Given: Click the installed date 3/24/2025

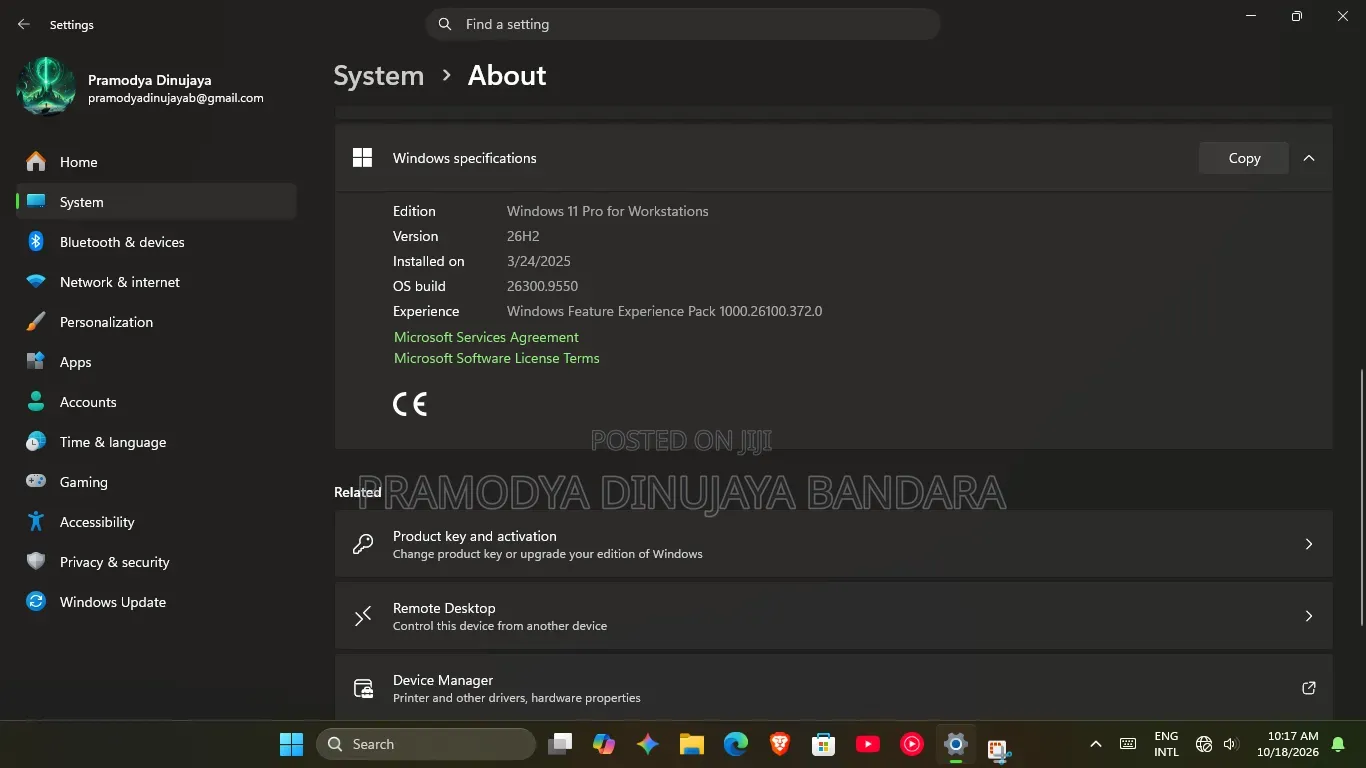Looking at the screenshot, I should [x=538, y=261].
